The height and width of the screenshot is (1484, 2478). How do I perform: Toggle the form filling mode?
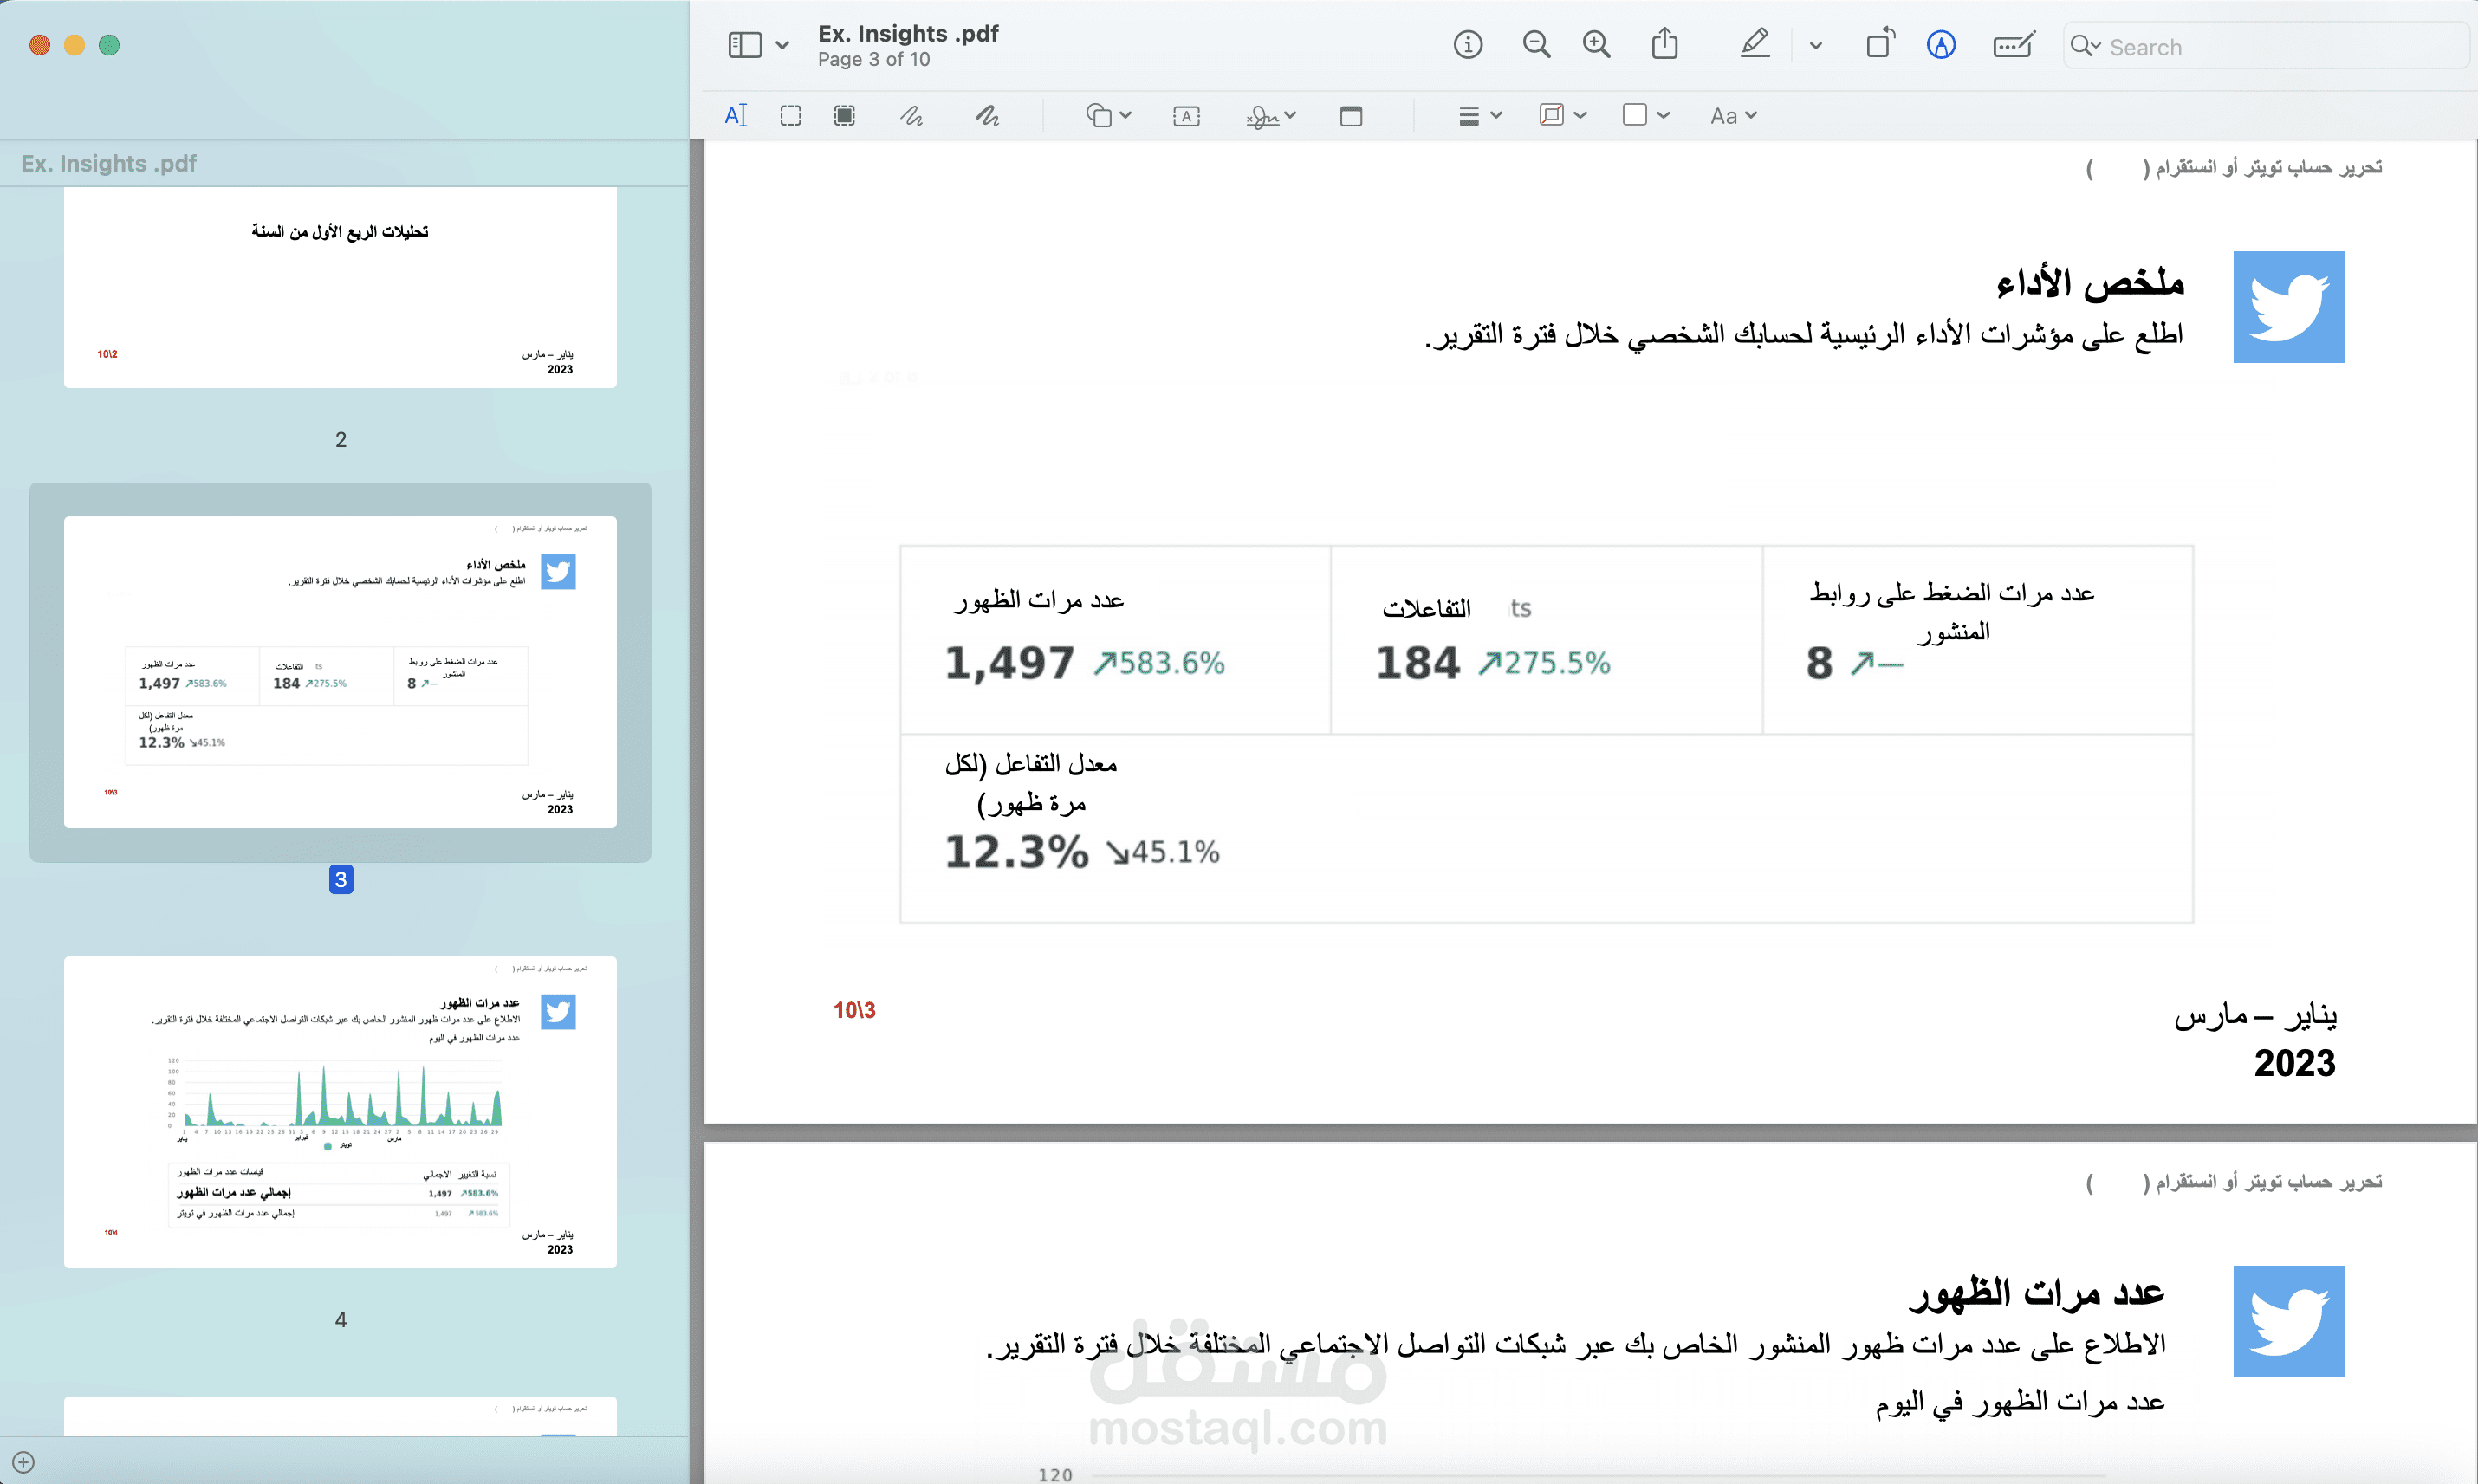coord(2012,44)
